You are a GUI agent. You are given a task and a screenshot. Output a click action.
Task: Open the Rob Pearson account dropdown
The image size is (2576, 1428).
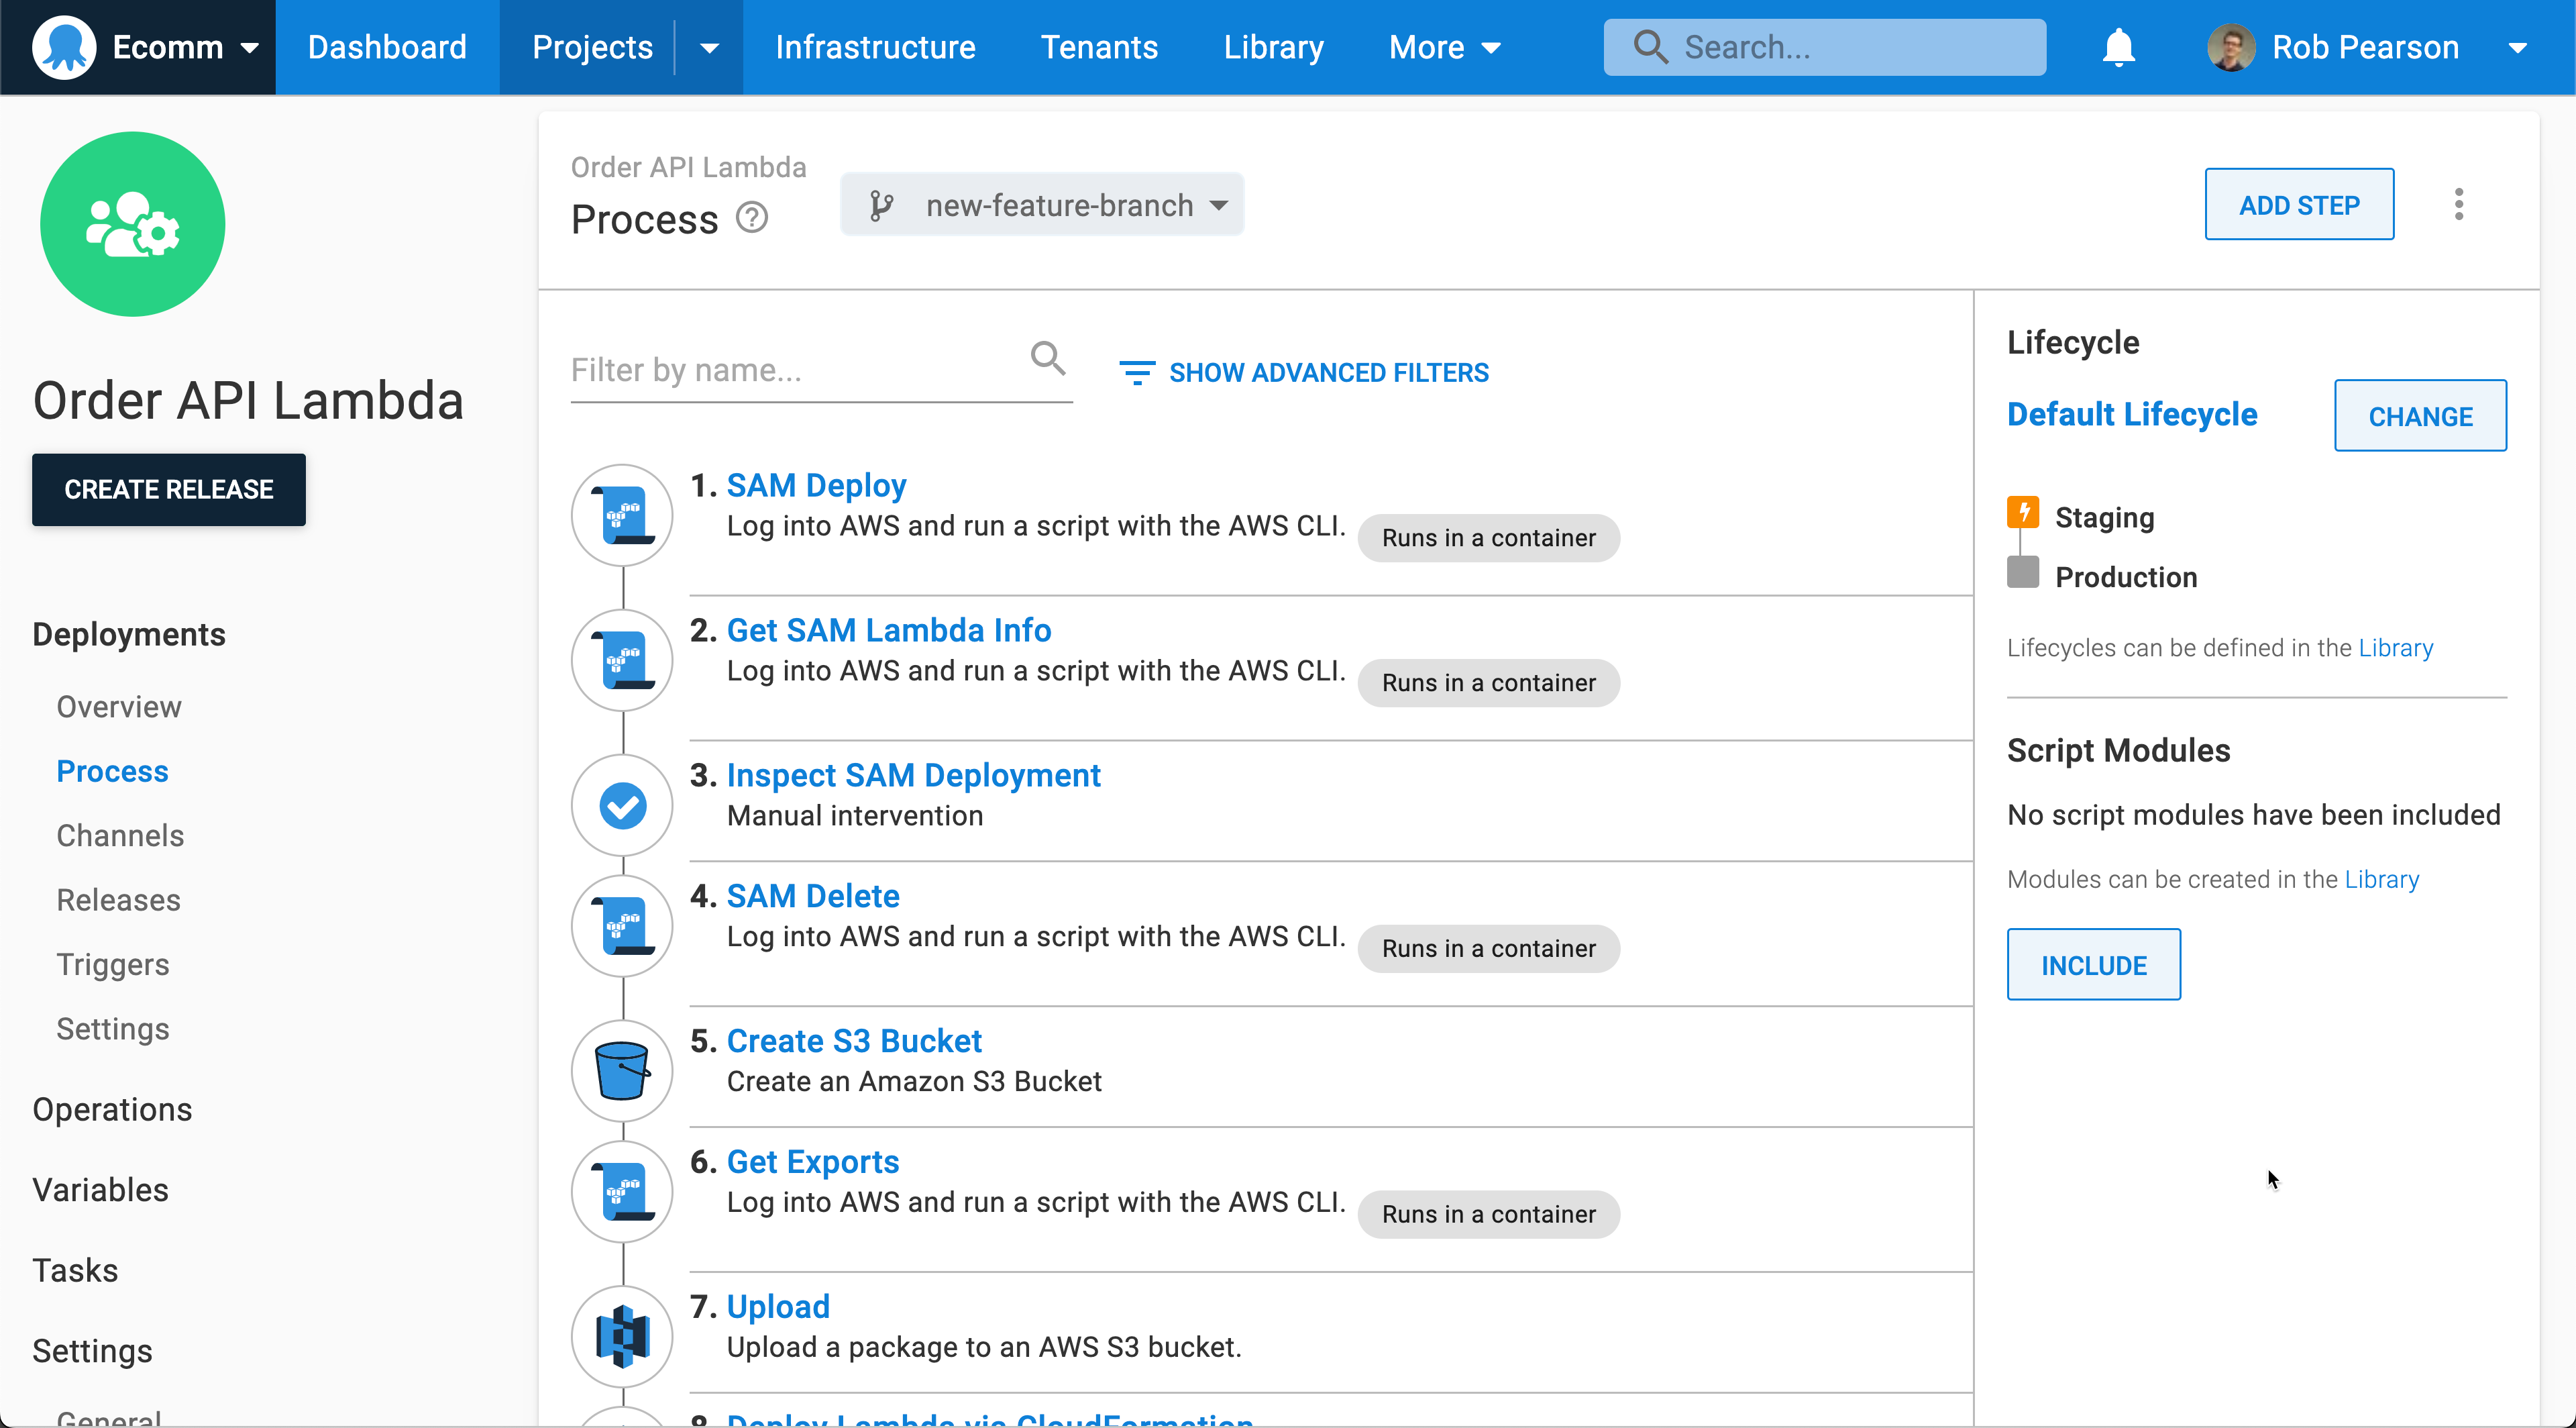pos(2519,46)
